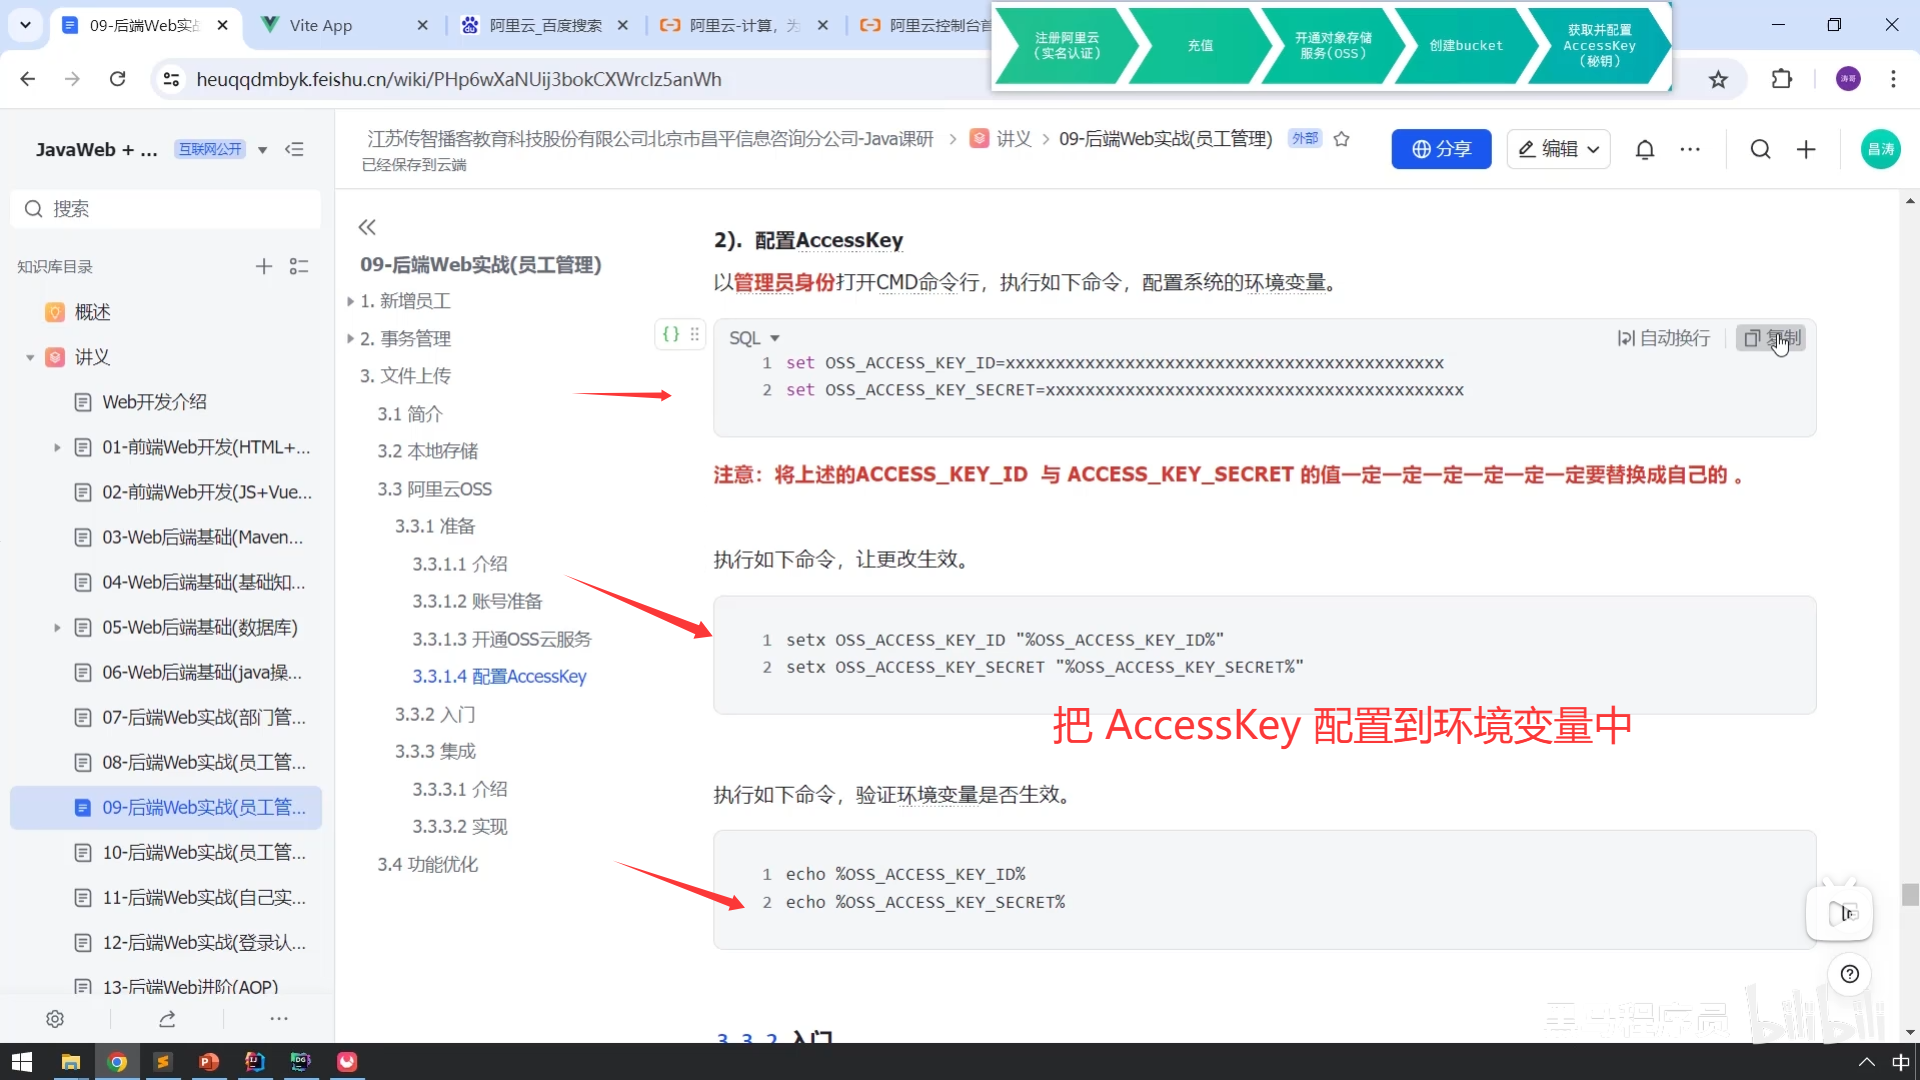Screen dimensions: 1920x1080
Task: Click the notification bell icon
Action: (1644, 150)
